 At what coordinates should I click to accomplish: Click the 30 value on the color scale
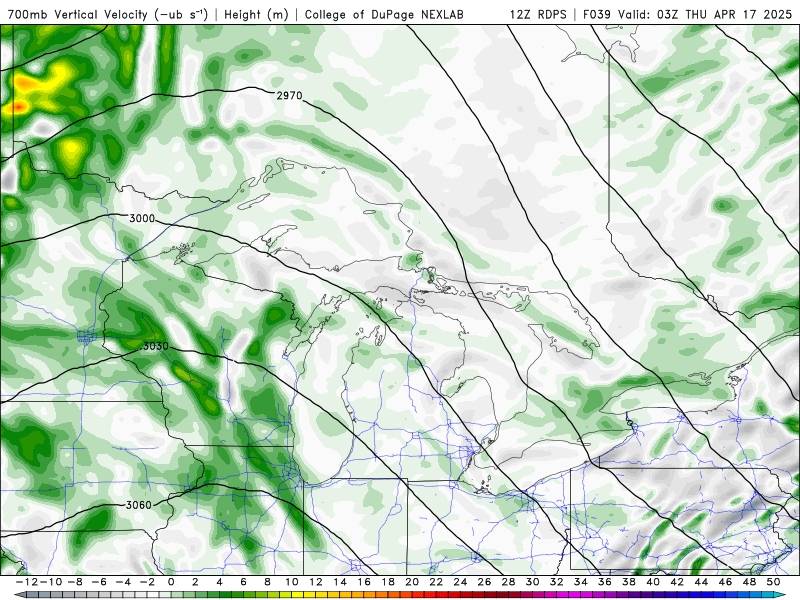pos(533,582)
